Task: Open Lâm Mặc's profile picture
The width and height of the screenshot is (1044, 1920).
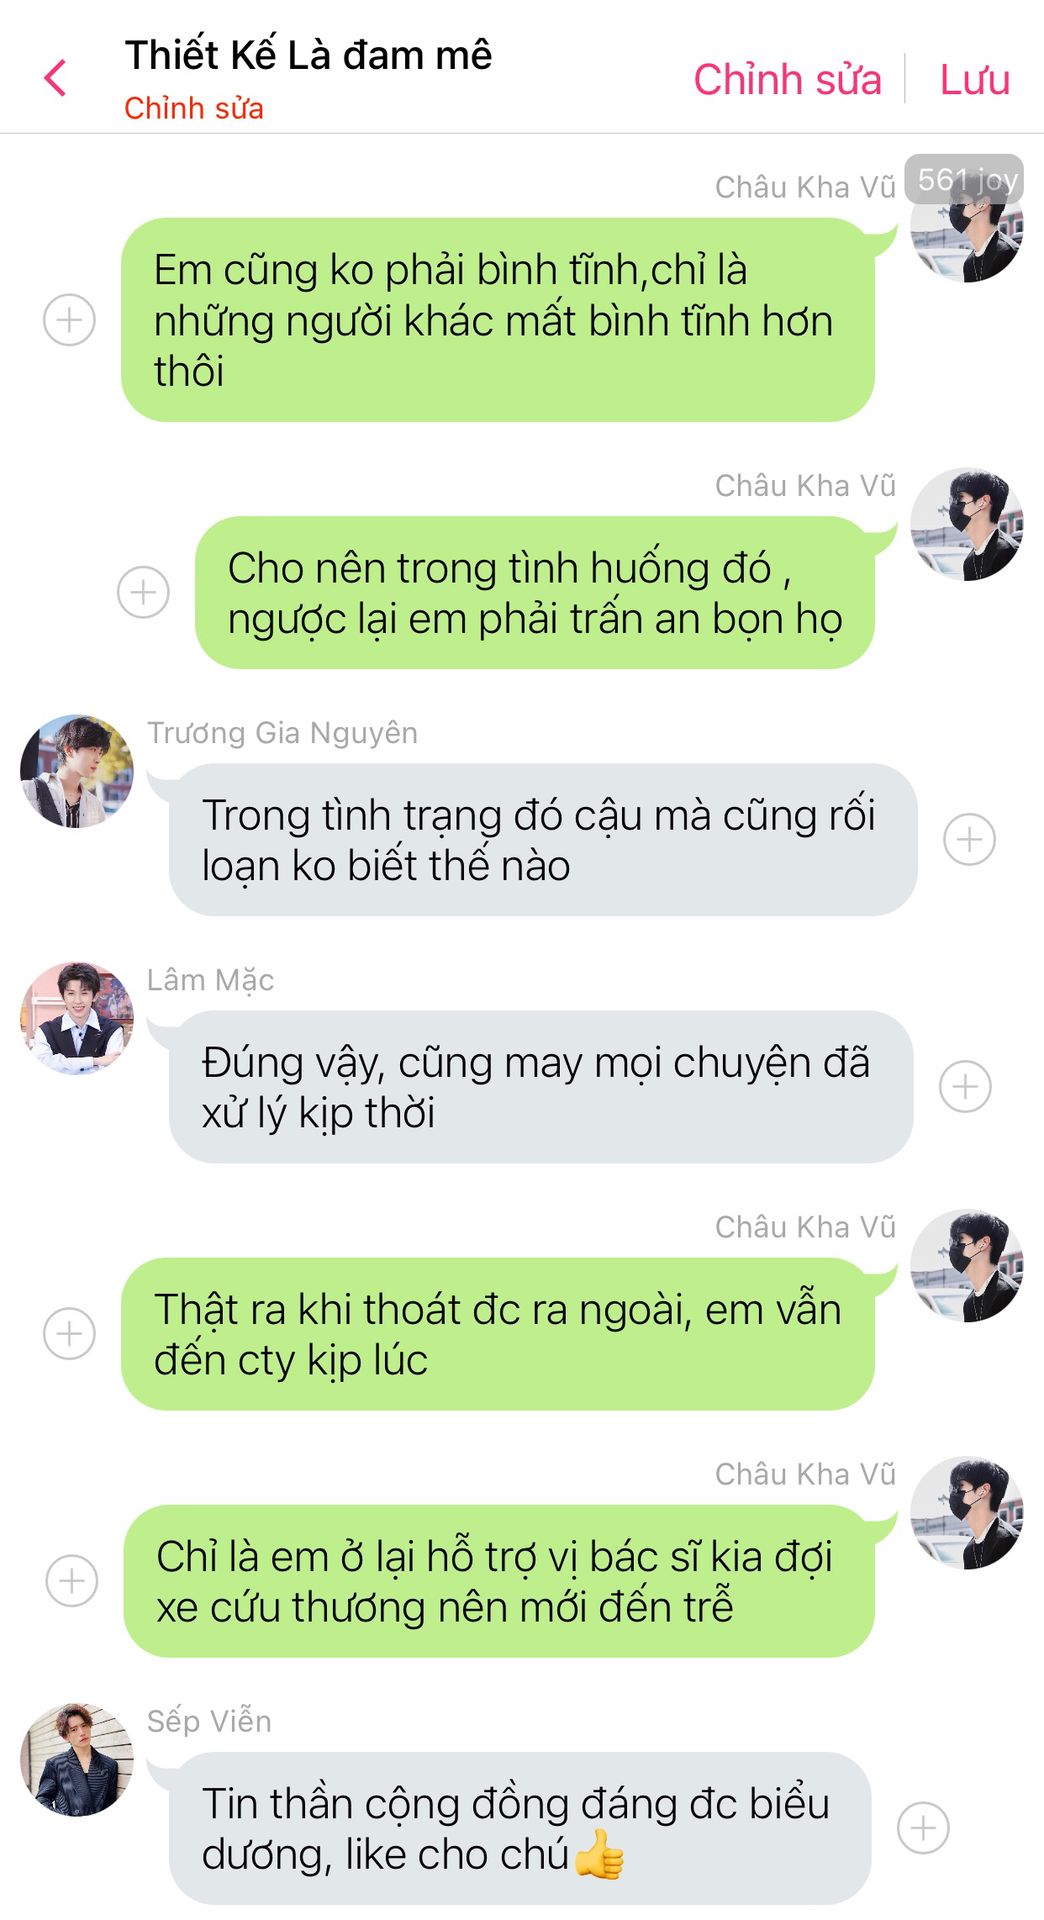Action: [x=77, y=1018]
